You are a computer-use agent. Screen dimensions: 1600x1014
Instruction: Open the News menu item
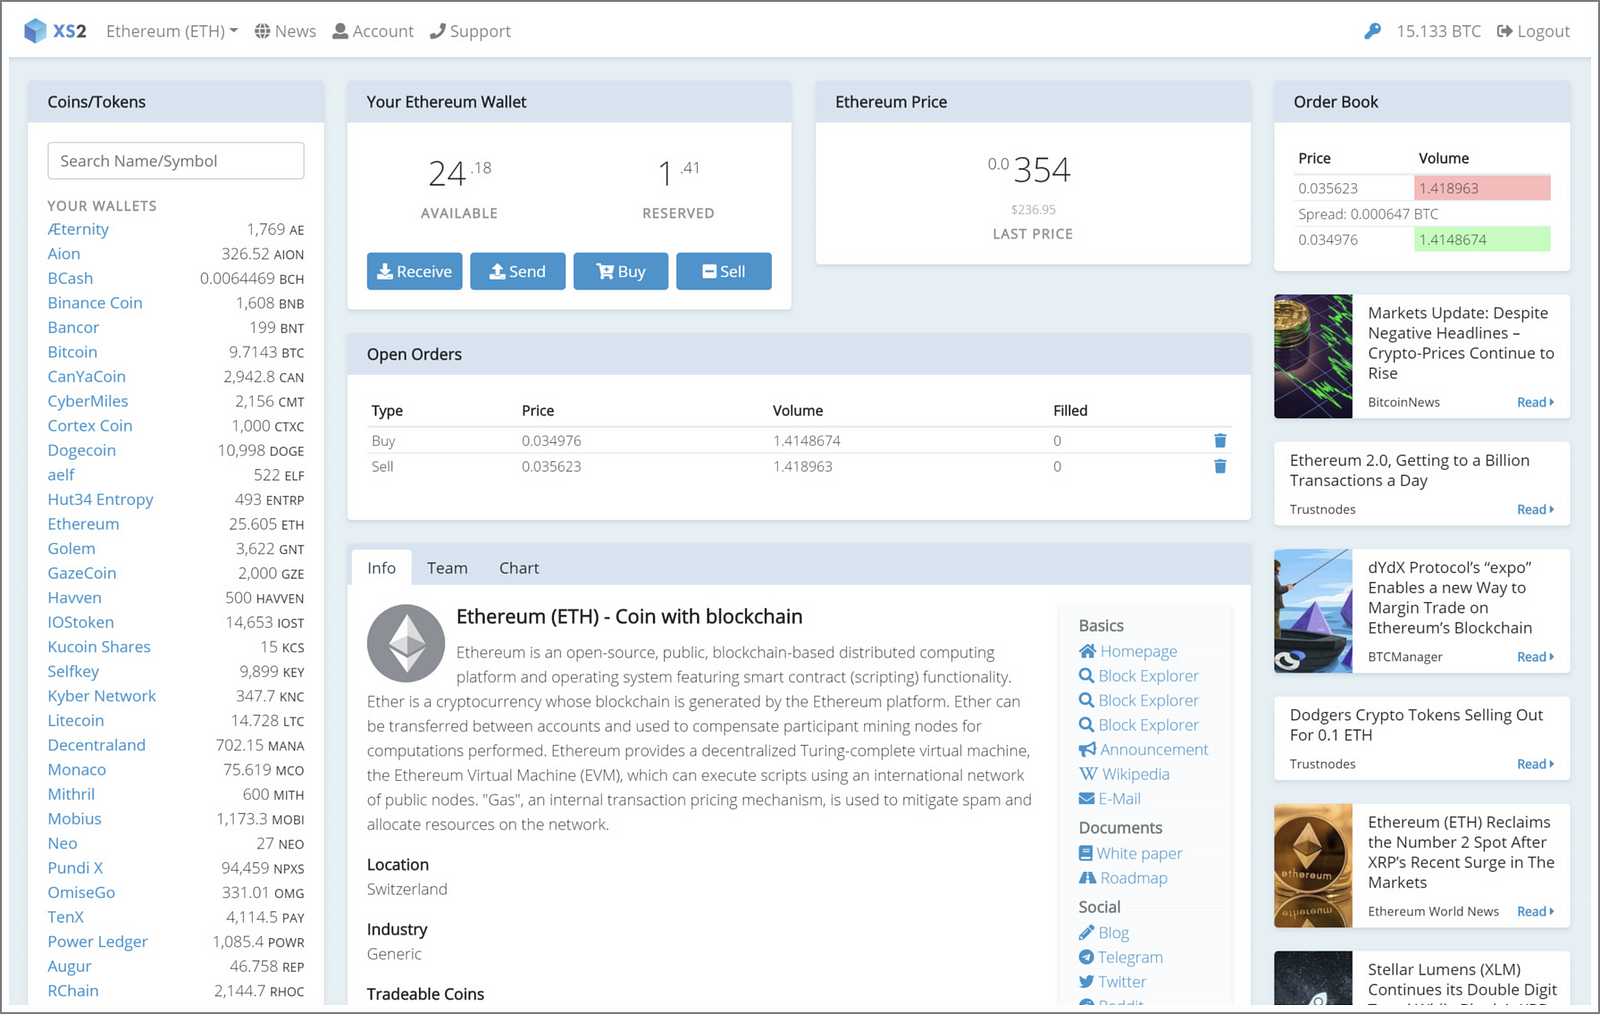[285, 31]
